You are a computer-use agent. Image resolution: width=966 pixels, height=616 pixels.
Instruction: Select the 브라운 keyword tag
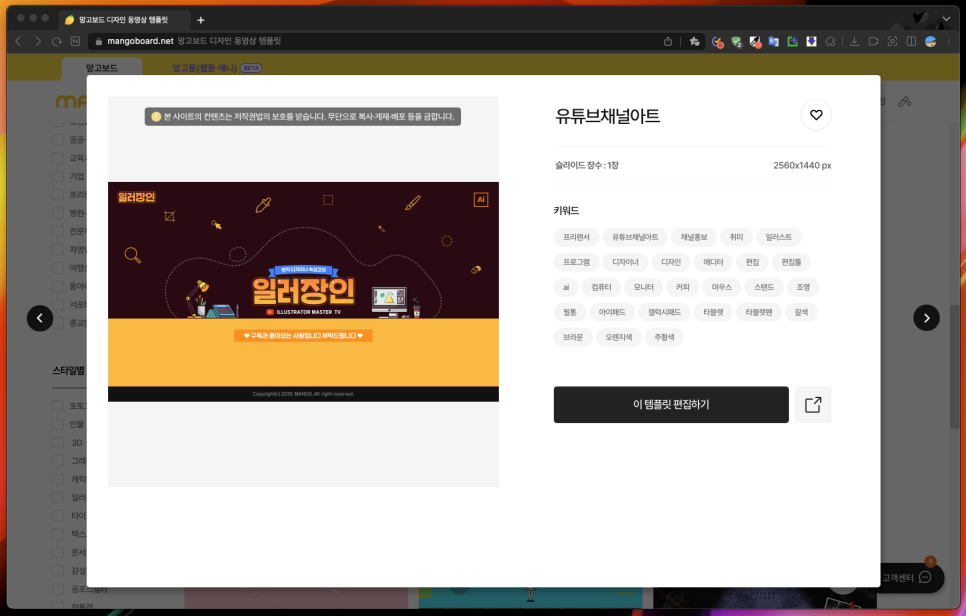pos(573,338)
